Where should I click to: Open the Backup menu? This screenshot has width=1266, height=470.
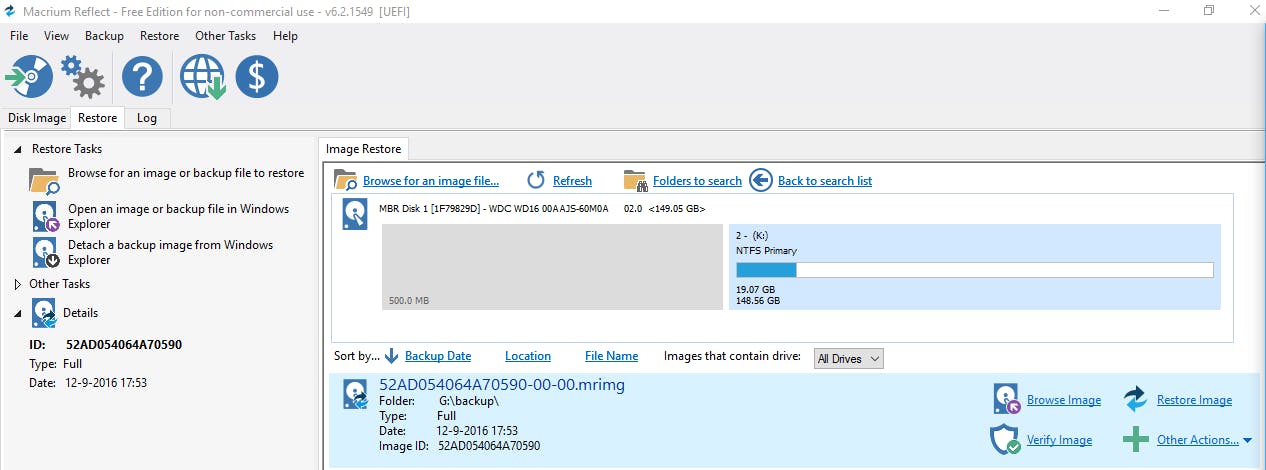104,36
